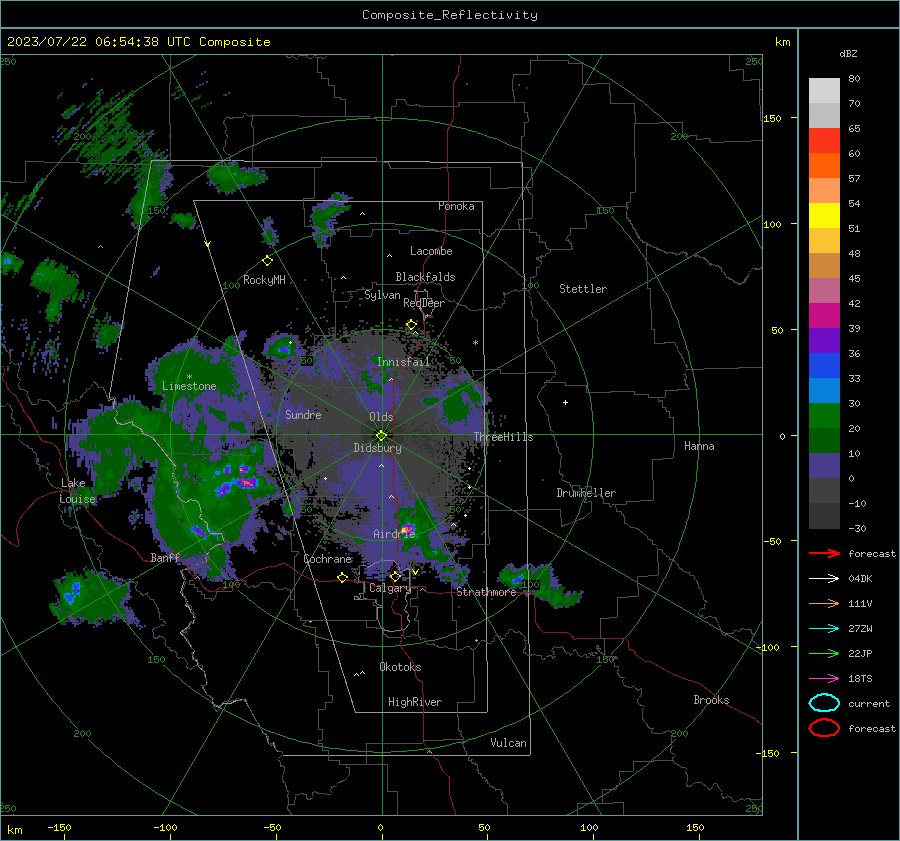Click the light blue swatch above 30 dBZ
Viewport: 900px width, 841px height.
824,390
